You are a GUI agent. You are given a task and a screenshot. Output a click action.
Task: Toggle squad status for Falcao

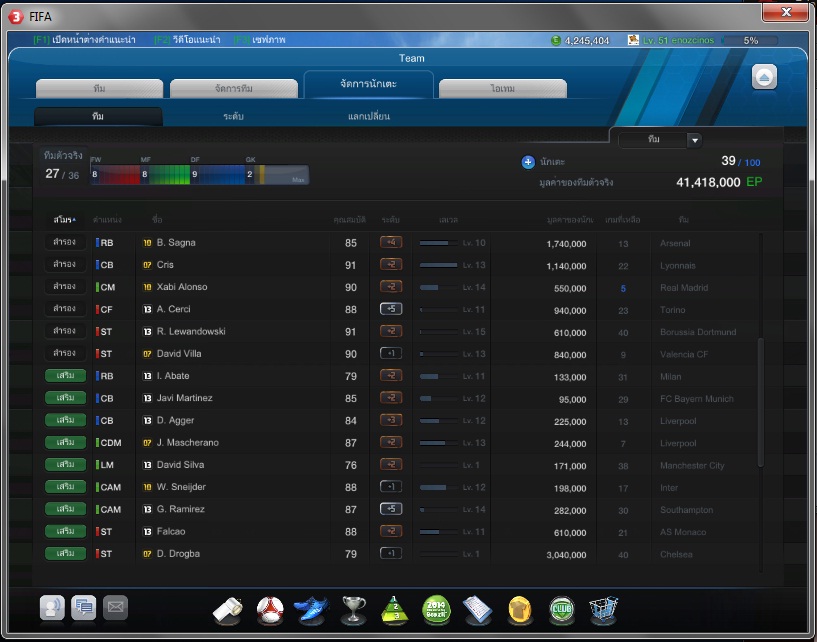(65, 531)
